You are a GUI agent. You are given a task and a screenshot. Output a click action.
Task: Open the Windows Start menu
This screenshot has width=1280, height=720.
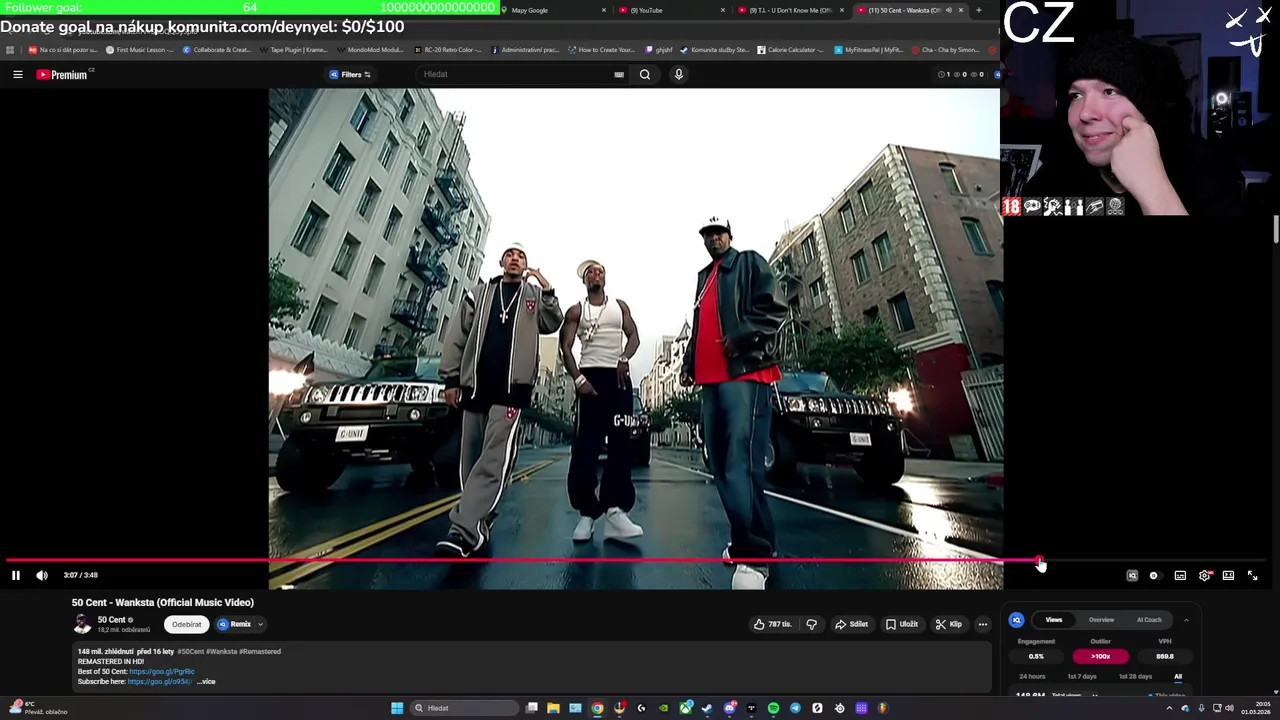tap(397, 708)
